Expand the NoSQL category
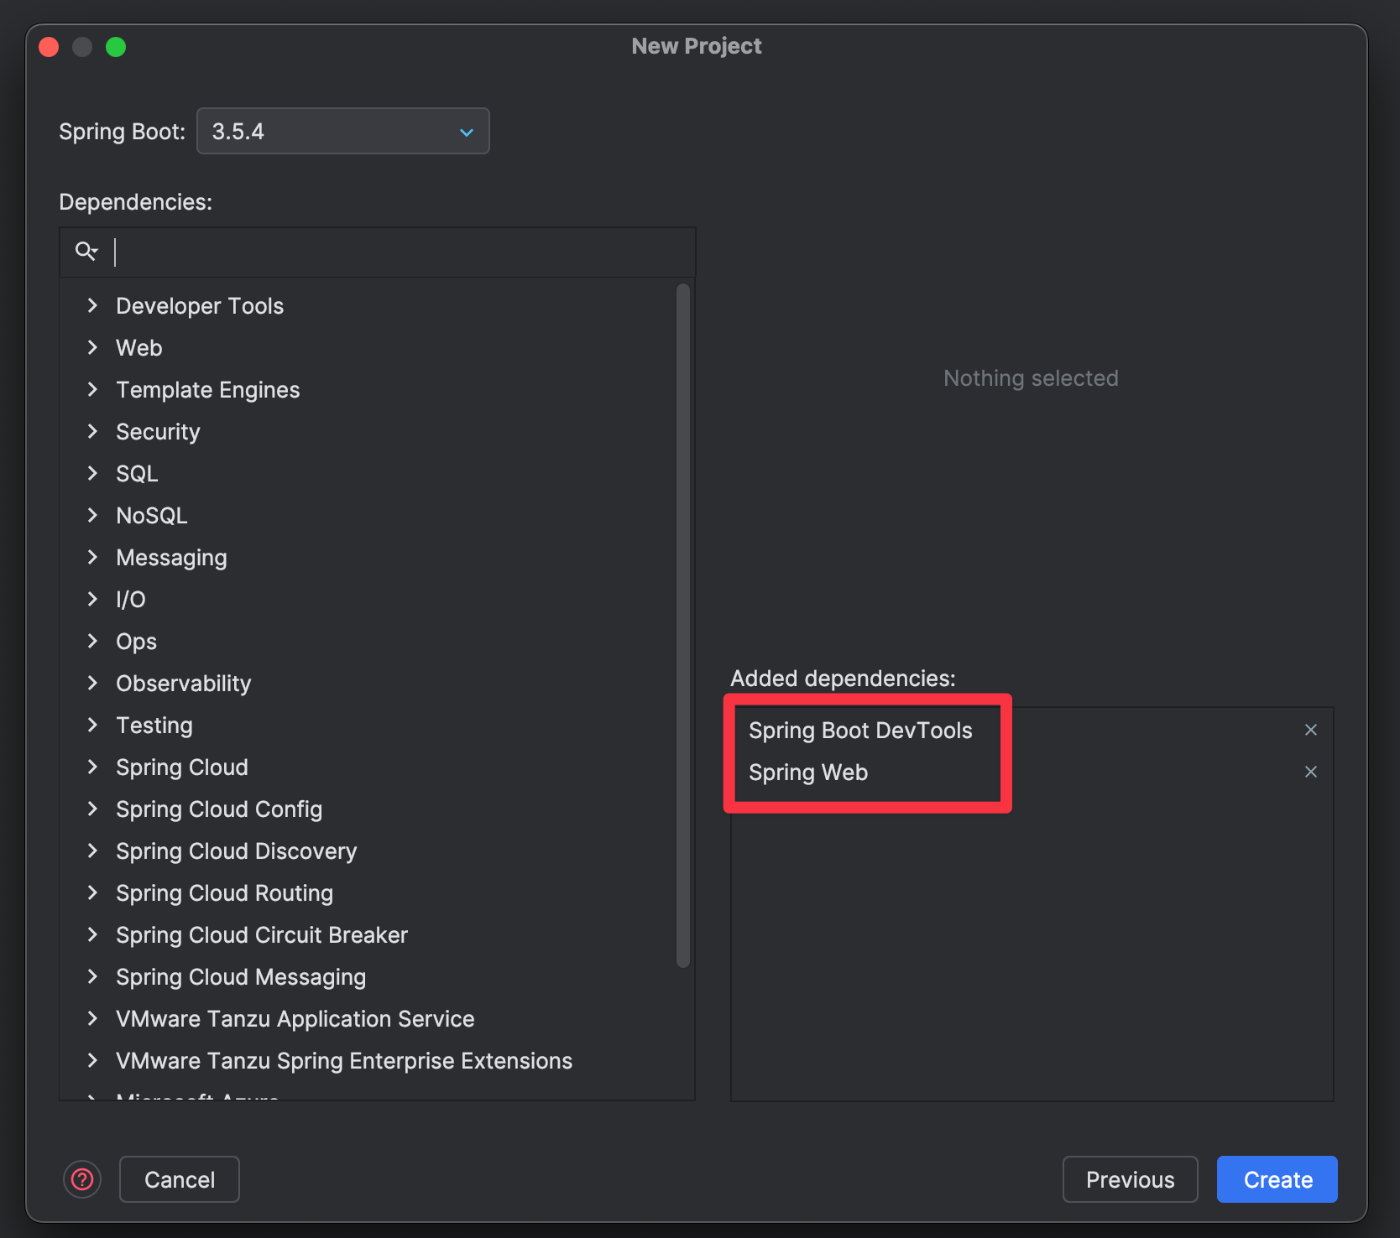The height and width of the screenshot is (1238, 1400). [x=92, y=516]
